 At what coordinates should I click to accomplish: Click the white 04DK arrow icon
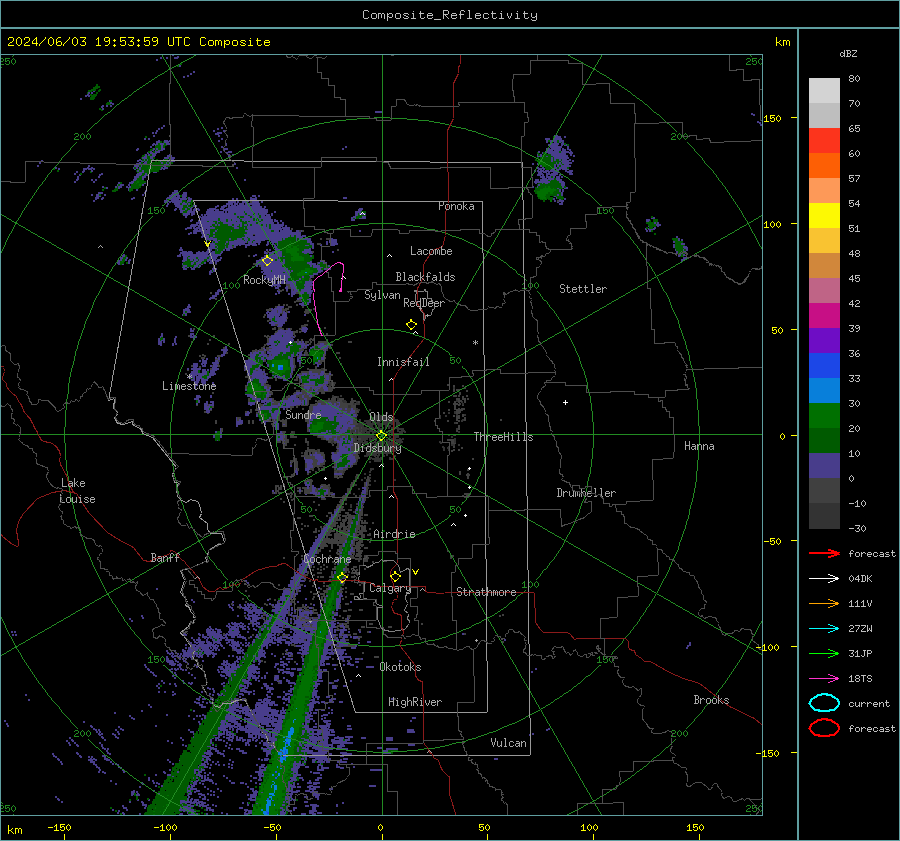click(824, 578)
